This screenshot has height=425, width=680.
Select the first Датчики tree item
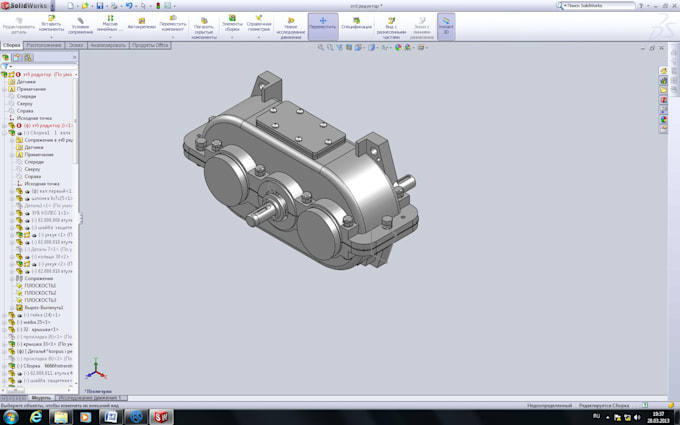pos(26,82)
